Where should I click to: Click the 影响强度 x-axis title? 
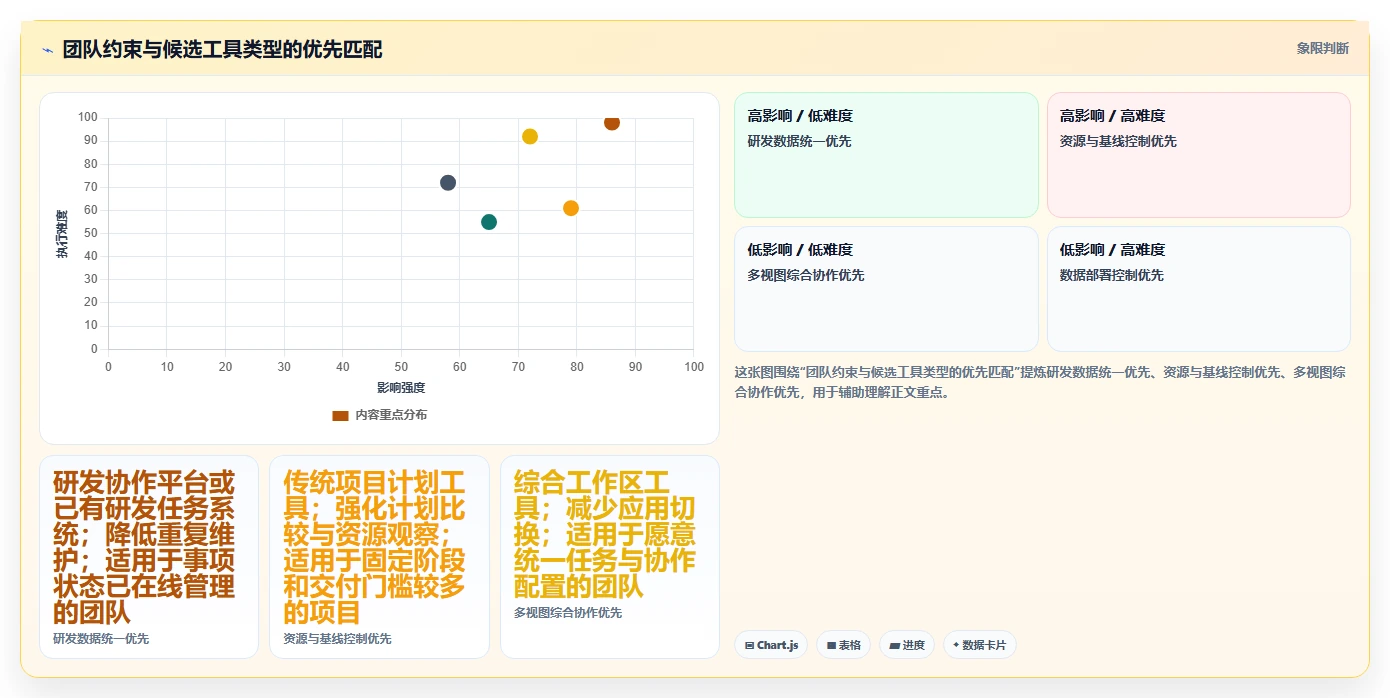tap(401, 387)
